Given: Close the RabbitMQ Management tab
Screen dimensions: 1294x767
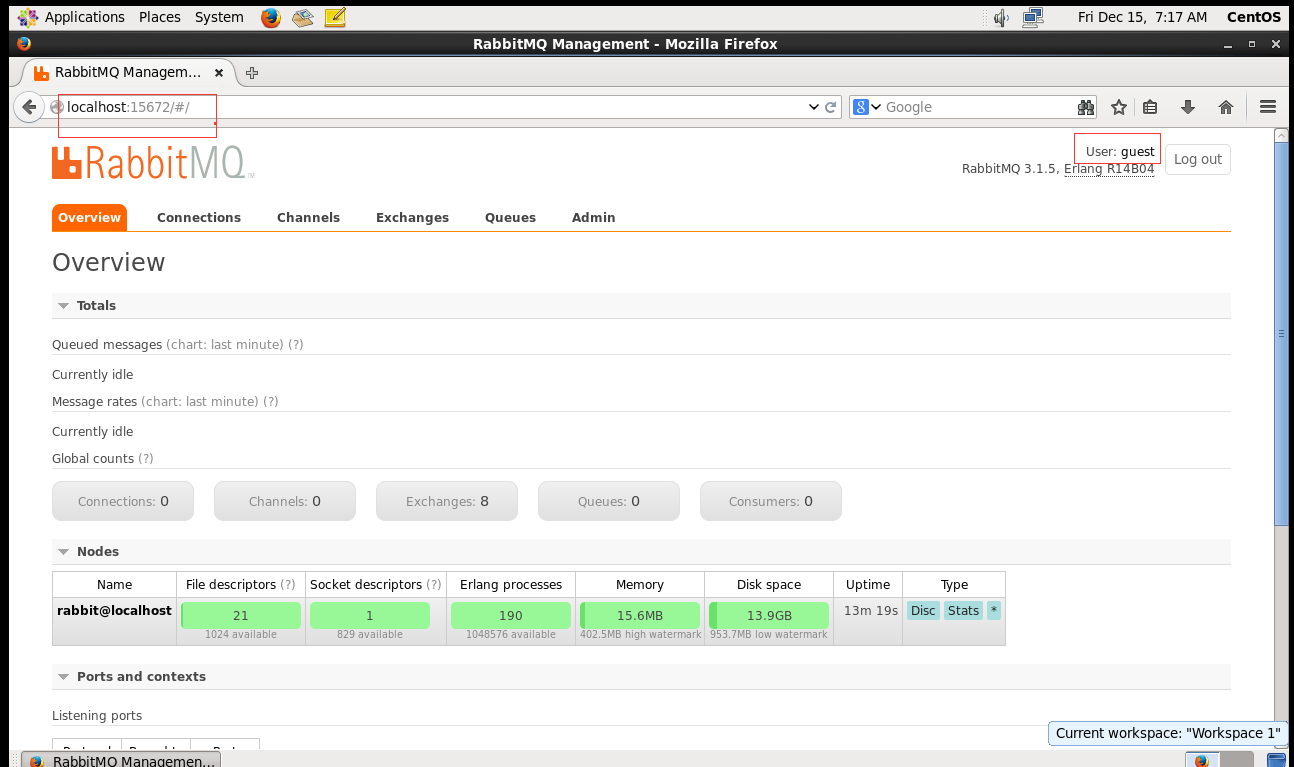Looking at the screenshot, I should click(x=219, y=73).
